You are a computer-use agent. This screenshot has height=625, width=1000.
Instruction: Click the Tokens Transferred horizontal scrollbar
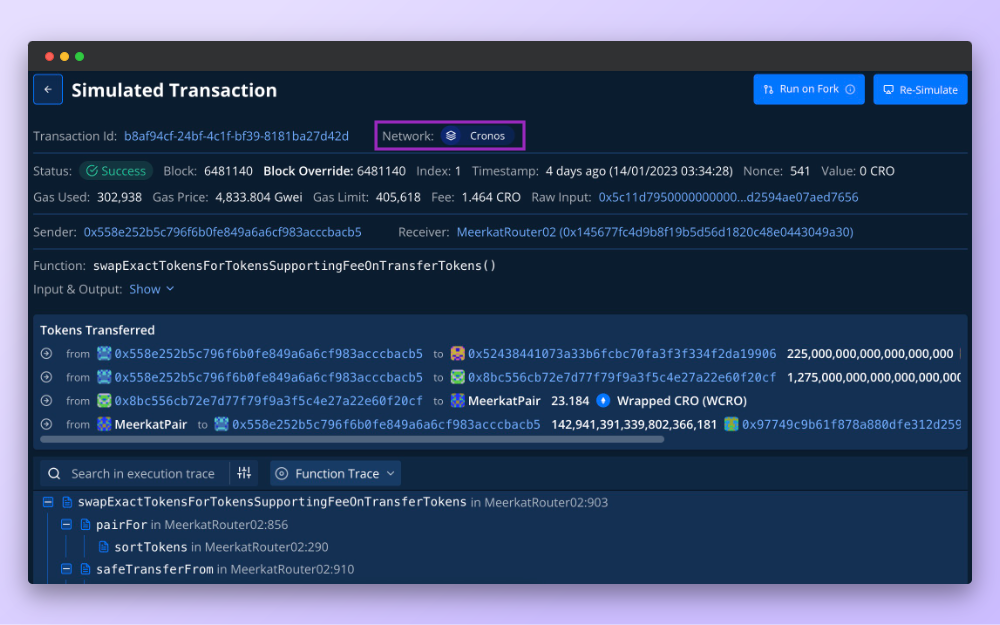pos(352,439)
